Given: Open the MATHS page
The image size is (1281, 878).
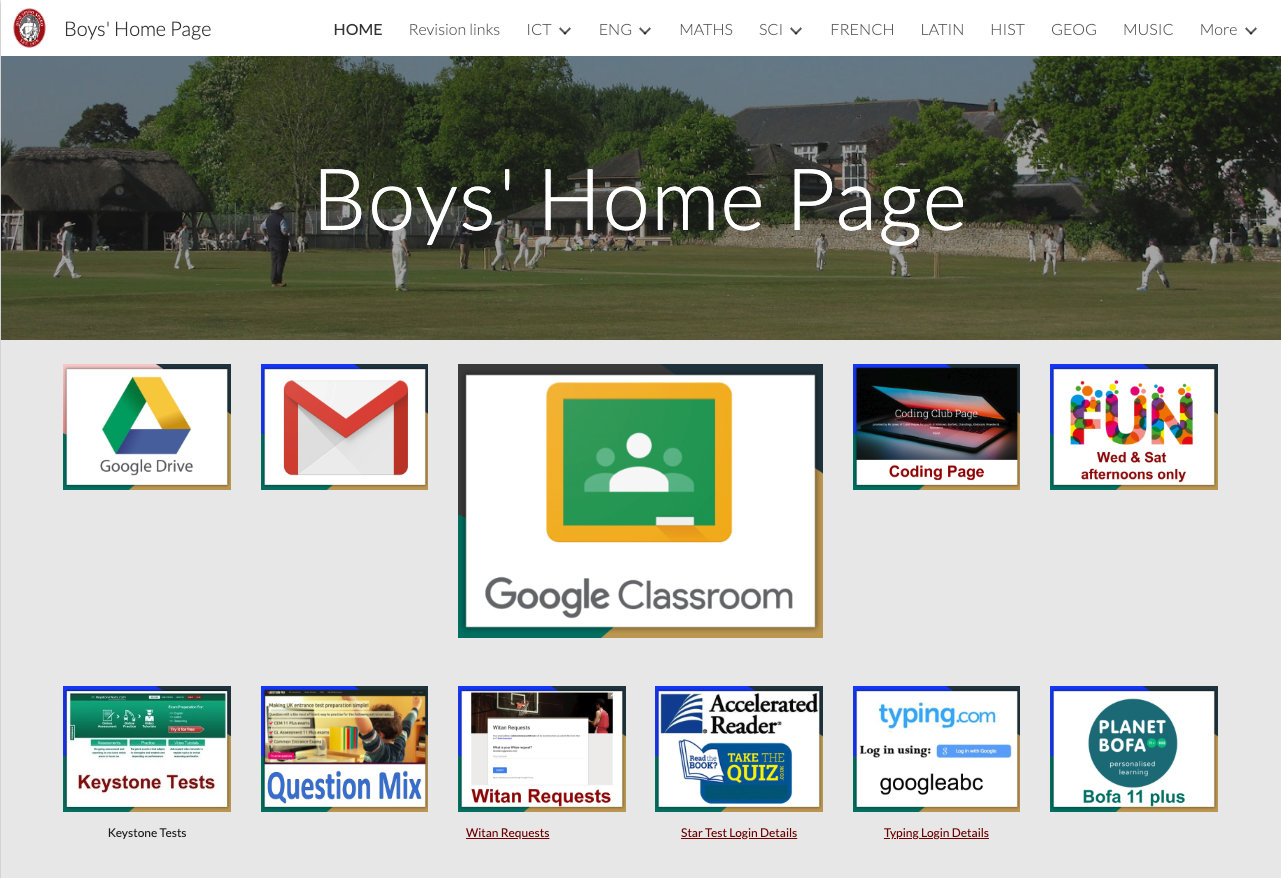Looking at the screenshot, I should 706,29.
